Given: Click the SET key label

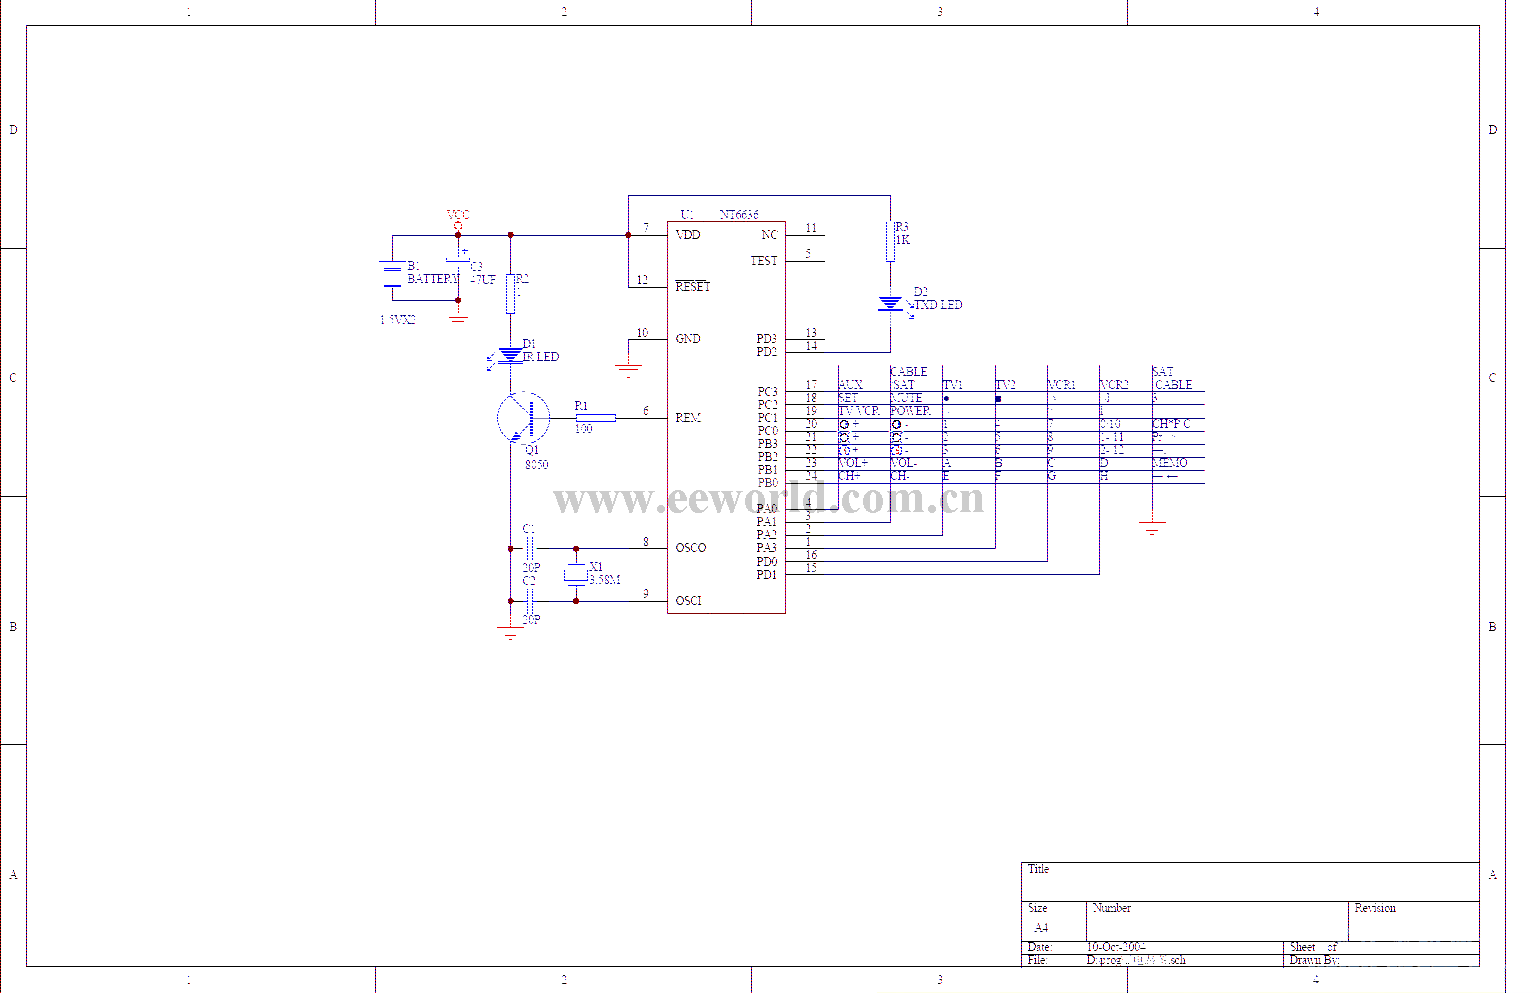Looking at the screenshot, I should [x=848, y=398].
